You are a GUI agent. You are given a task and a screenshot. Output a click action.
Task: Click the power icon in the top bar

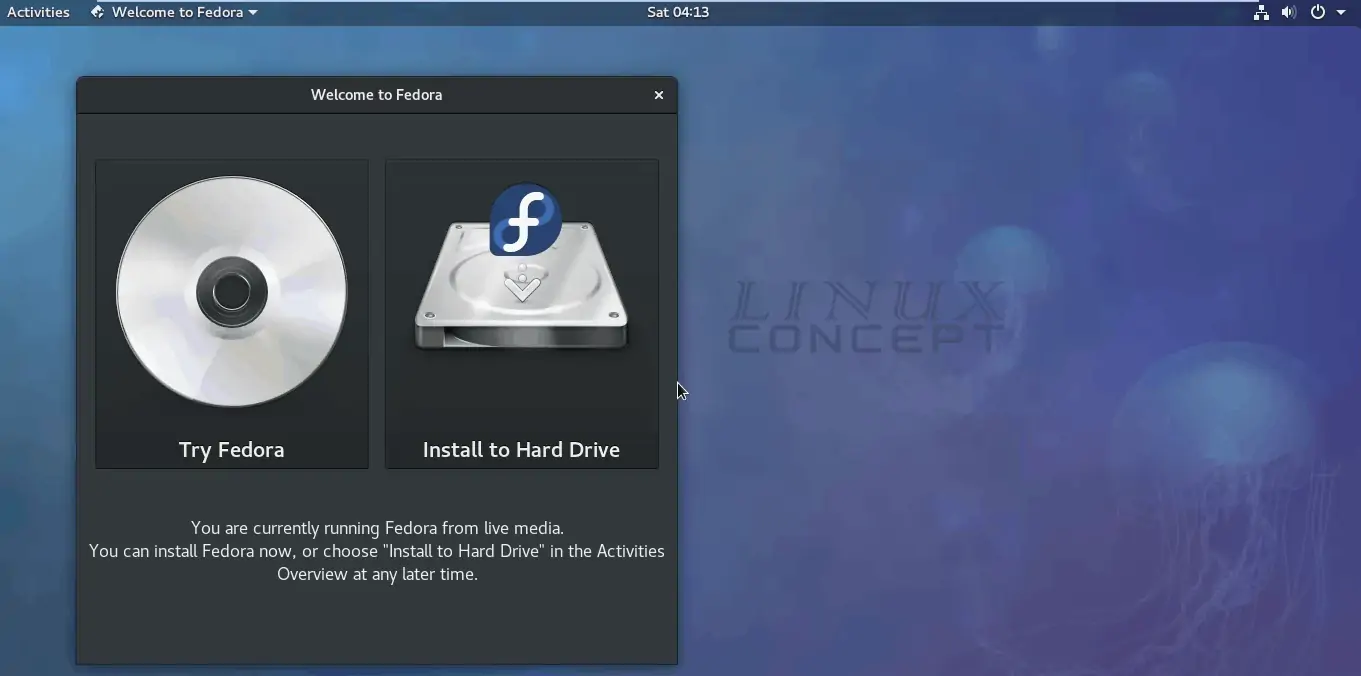(x=1318, y=13)
